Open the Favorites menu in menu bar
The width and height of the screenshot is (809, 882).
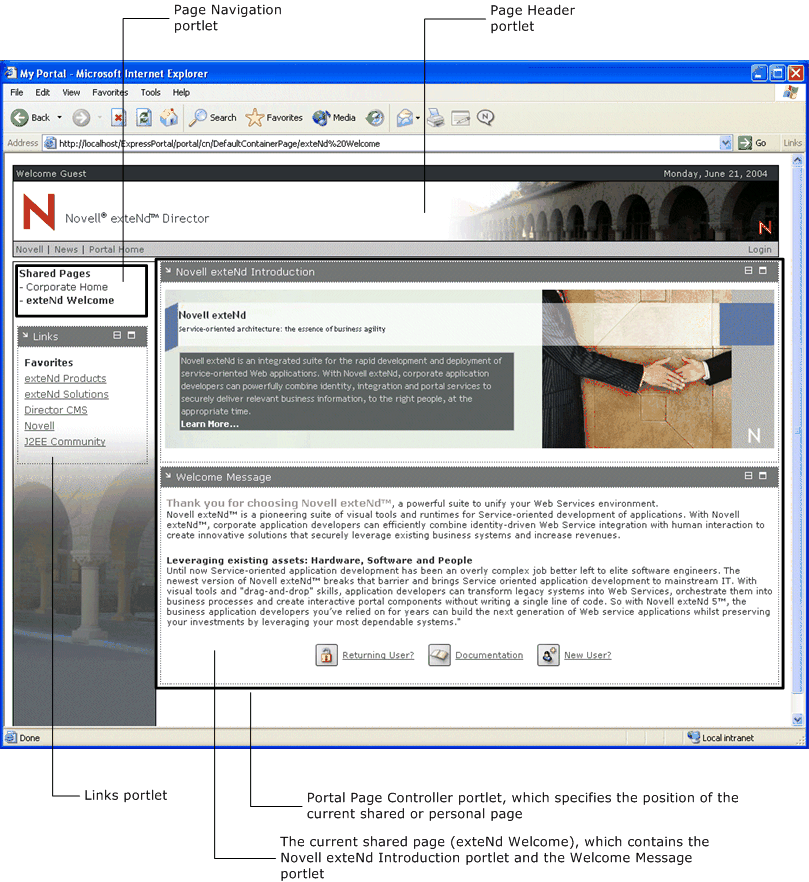110,92
